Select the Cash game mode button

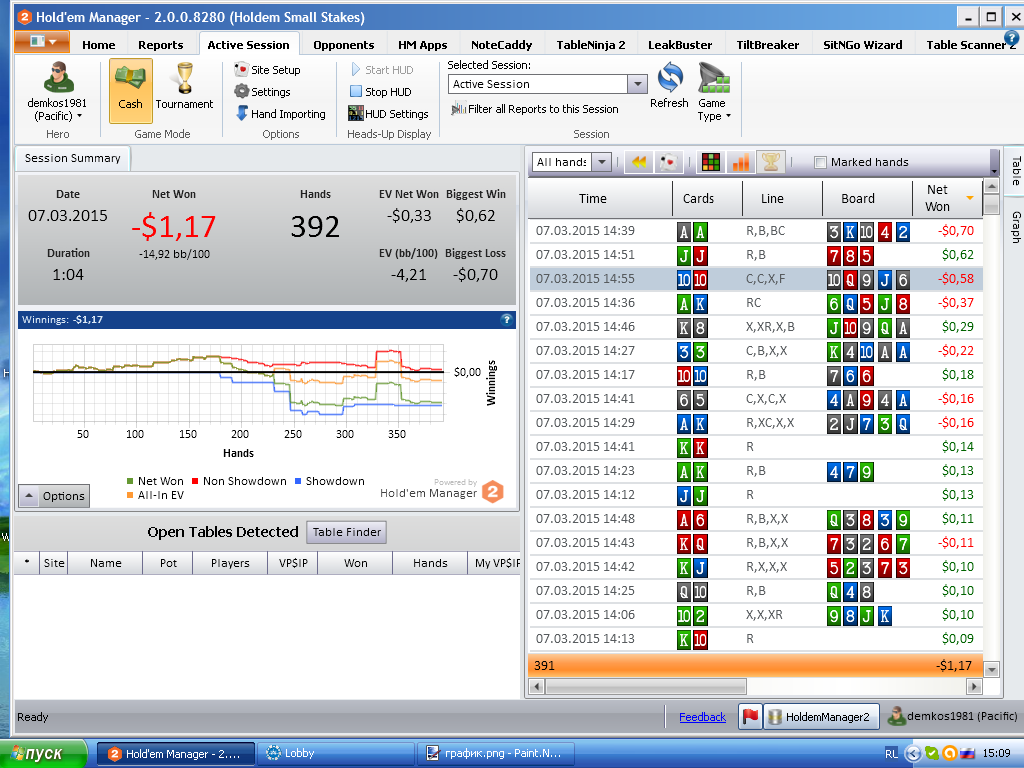tap(131, 90)
